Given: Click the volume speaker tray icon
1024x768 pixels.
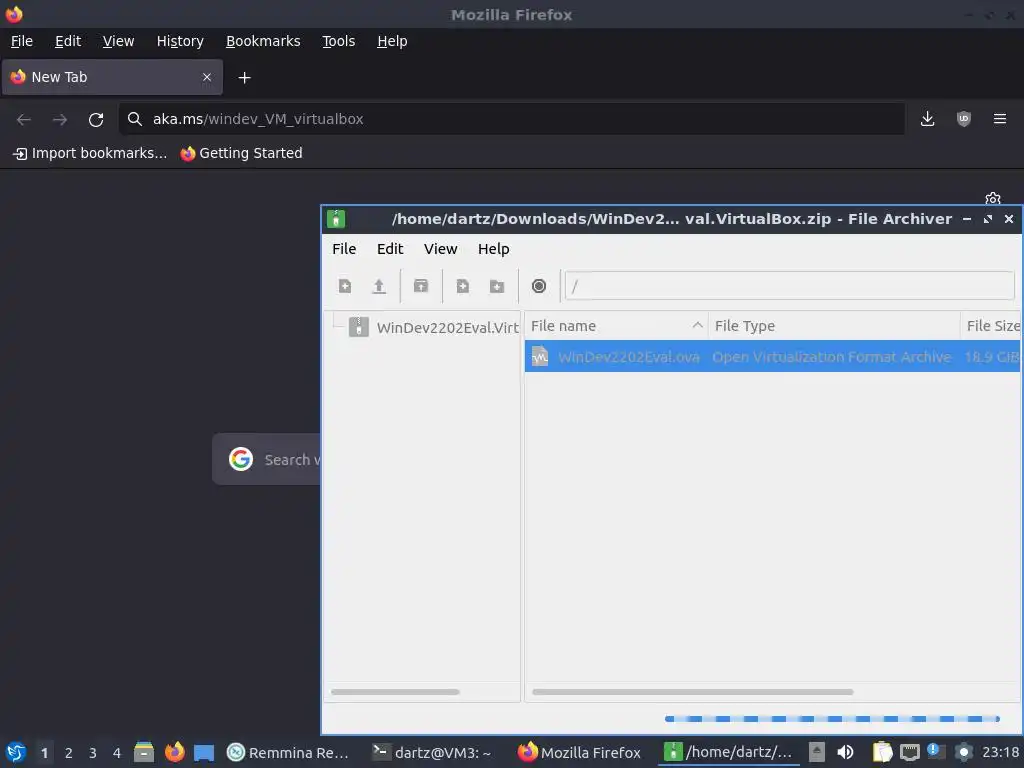Looking at the screenshot, I should click(845, 752).
